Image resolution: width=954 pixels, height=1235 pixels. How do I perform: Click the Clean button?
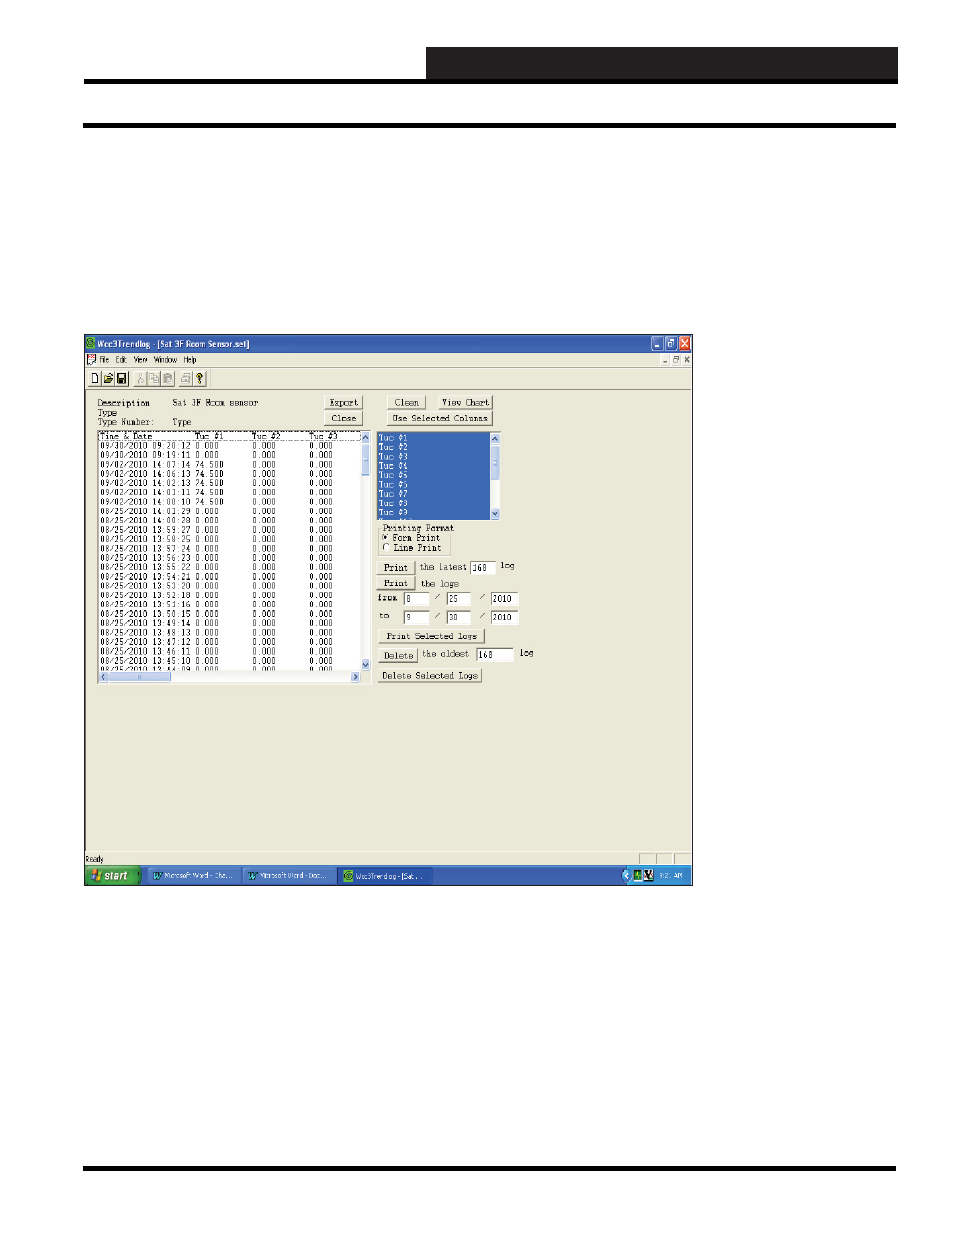pos(407,403)
